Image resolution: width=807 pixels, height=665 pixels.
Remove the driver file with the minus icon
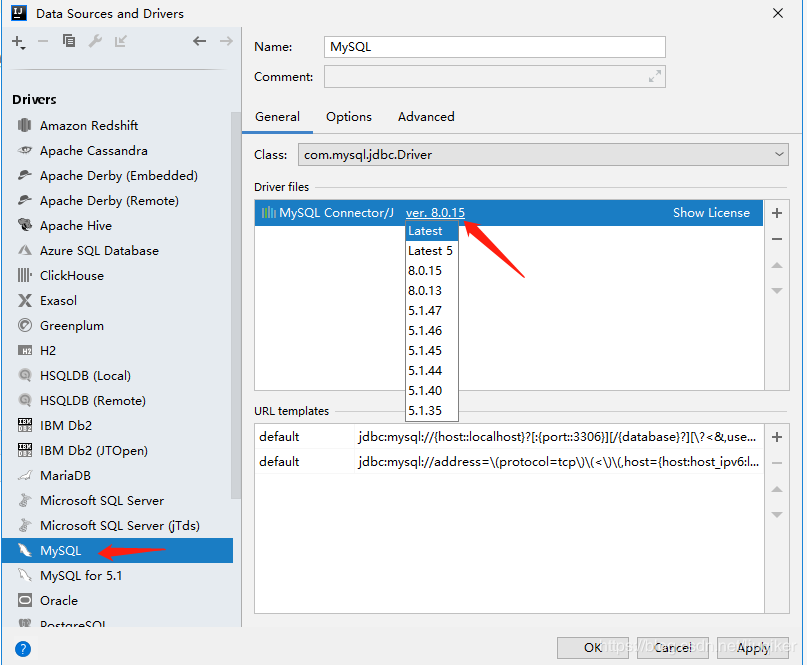coord(778,238)
